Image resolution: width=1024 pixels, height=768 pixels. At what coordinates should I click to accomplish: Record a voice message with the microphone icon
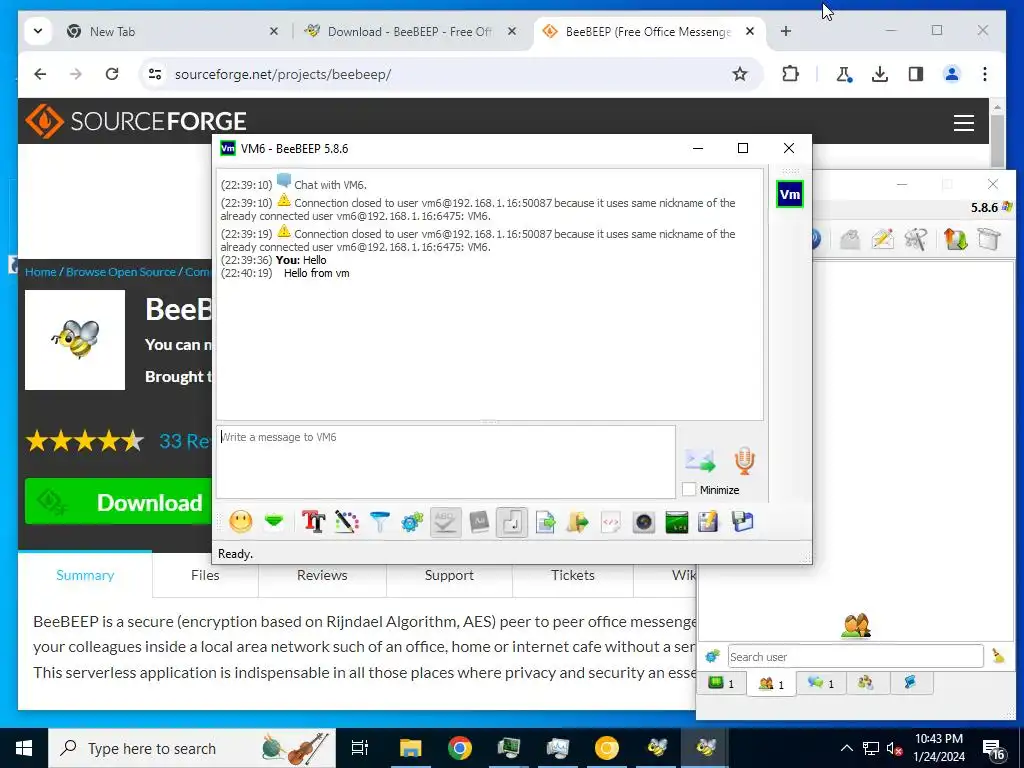pos(744,461)
